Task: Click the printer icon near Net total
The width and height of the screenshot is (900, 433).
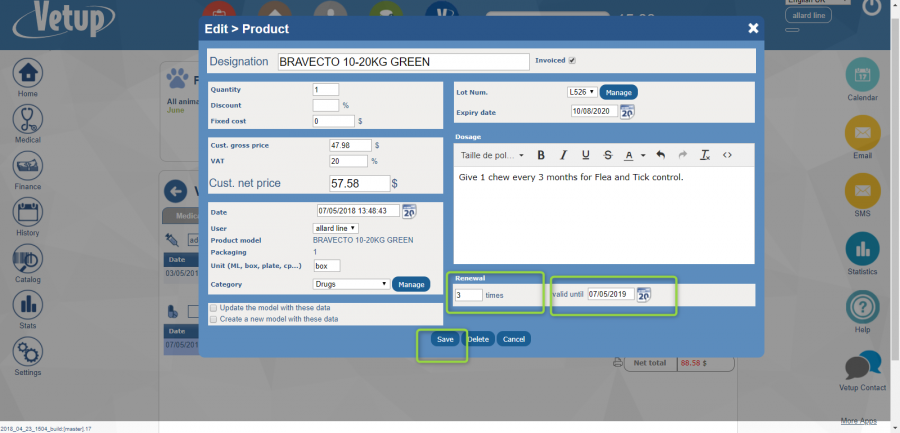Action: (618, 363)
